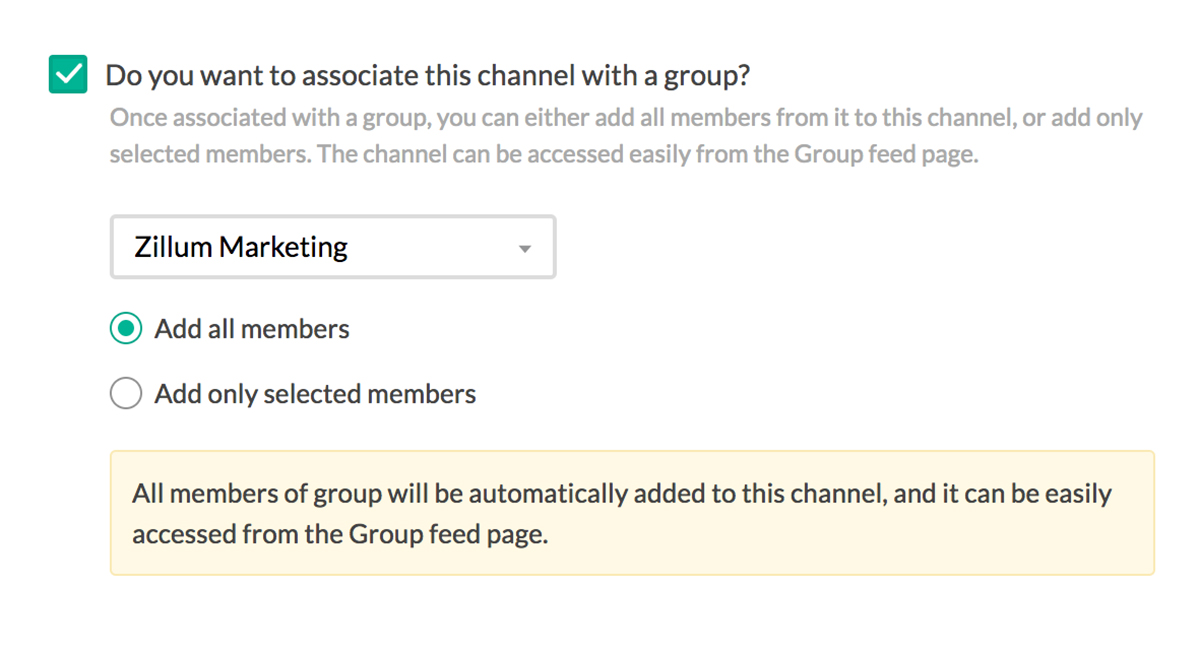The image size is (1200, 651).
Task: Select the 'Add only selected members' radio button
Action: point(126,394)
